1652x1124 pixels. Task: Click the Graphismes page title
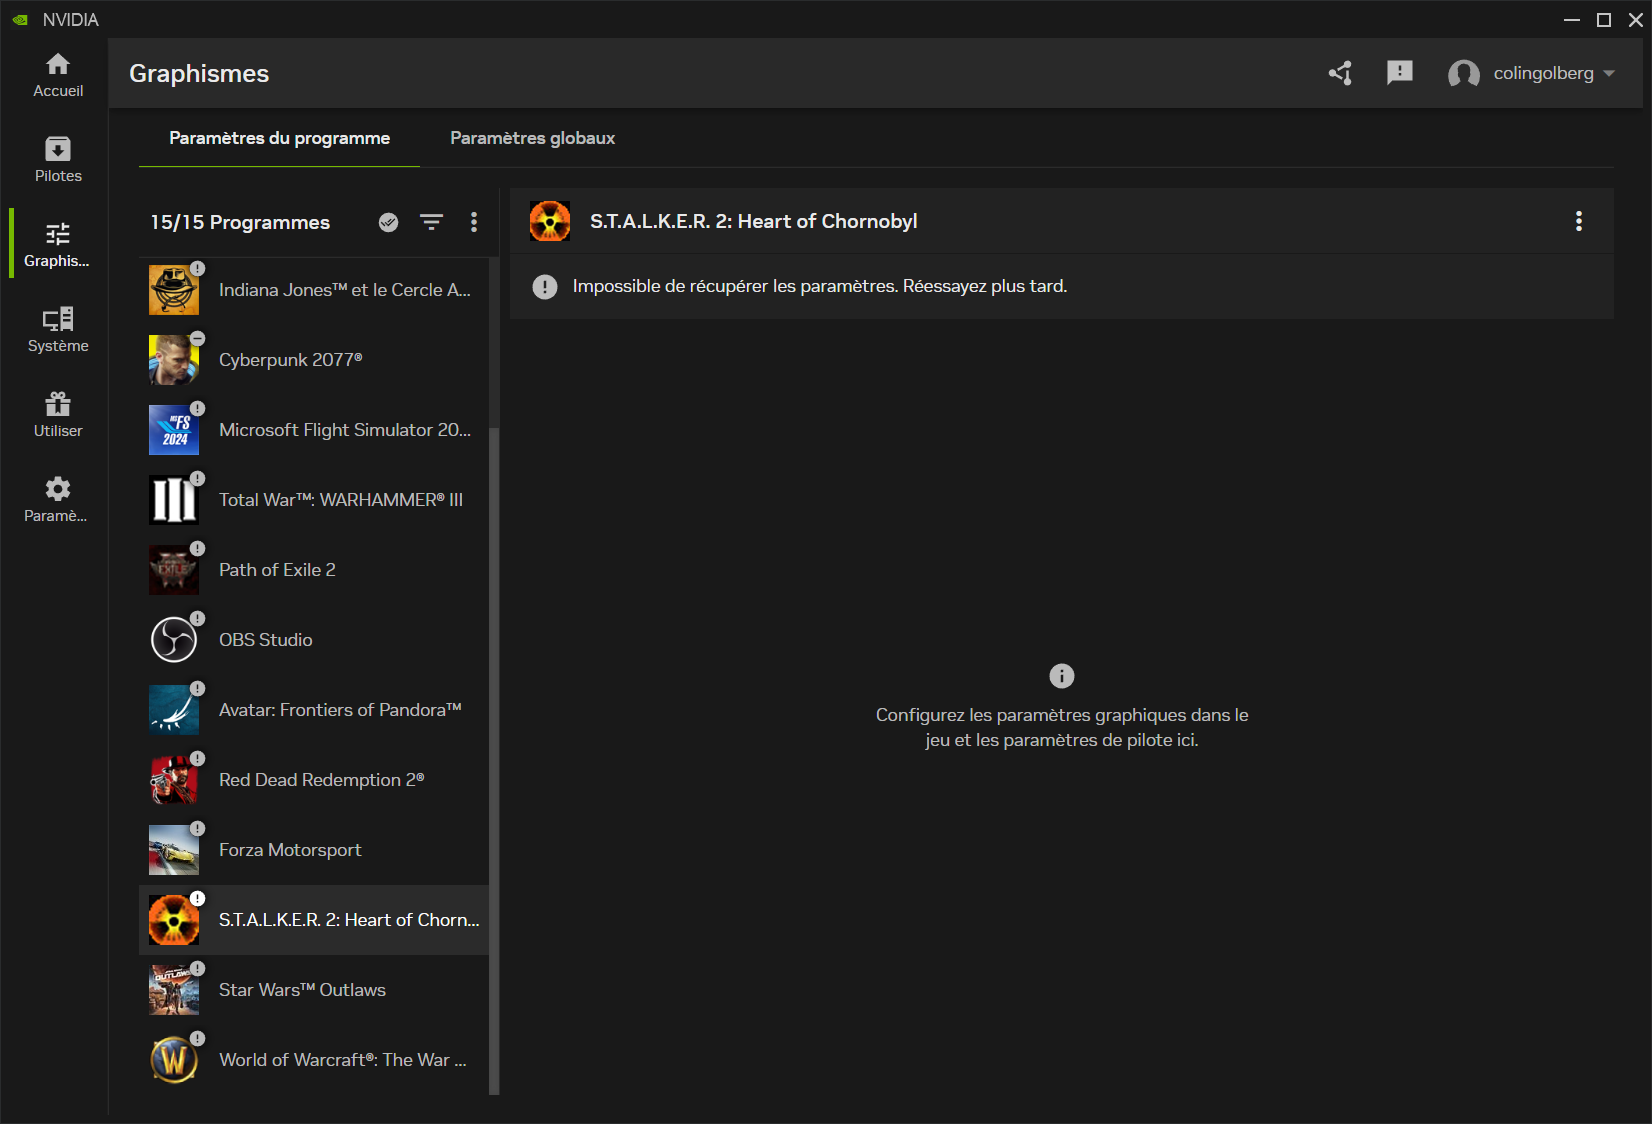point(199,73)
